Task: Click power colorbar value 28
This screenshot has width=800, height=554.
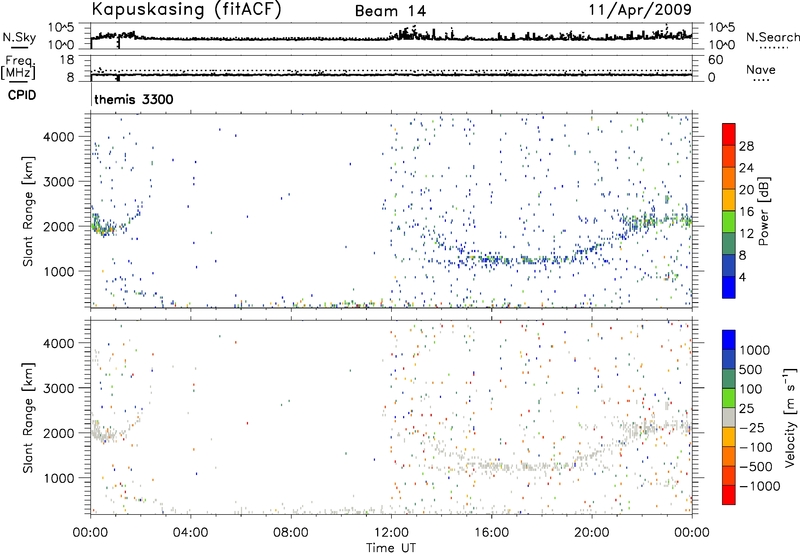Action: [746, 146]
